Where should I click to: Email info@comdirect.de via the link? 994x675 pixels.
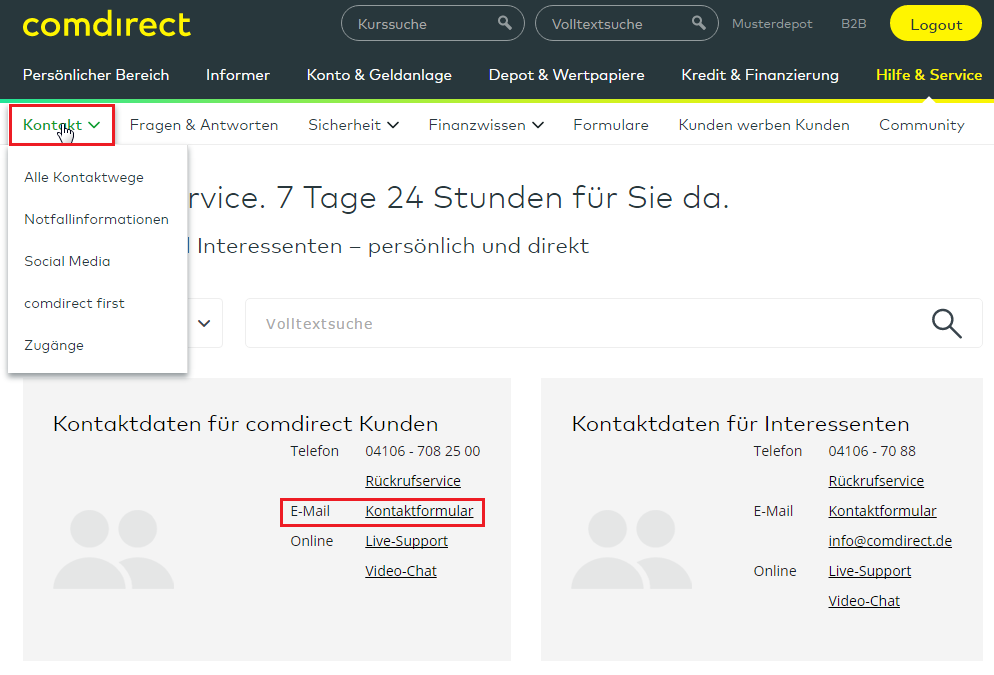point(890,540)
